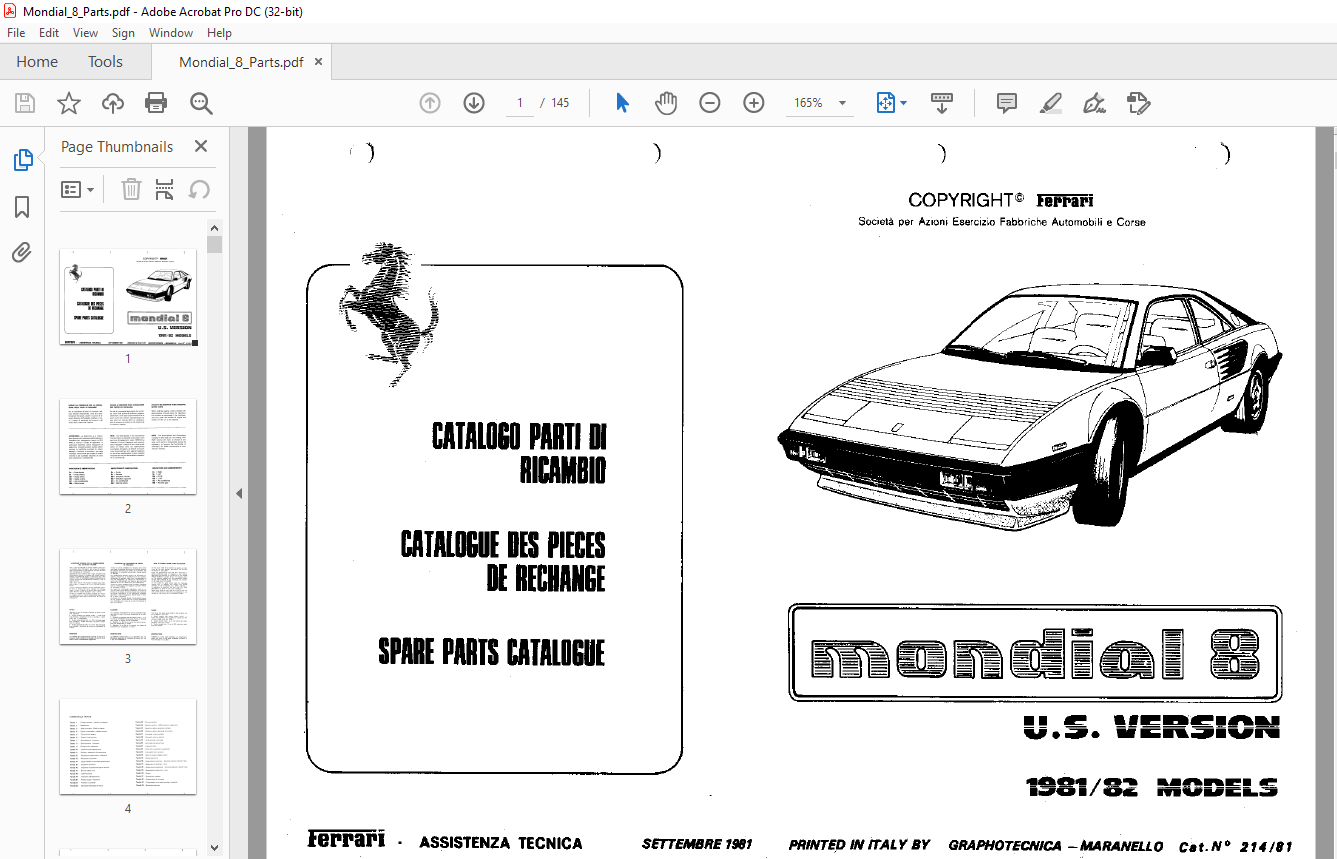Select page 4 thumbnail
The height and width of the screenshot is (859, 1337).
[x=128, y=747]
